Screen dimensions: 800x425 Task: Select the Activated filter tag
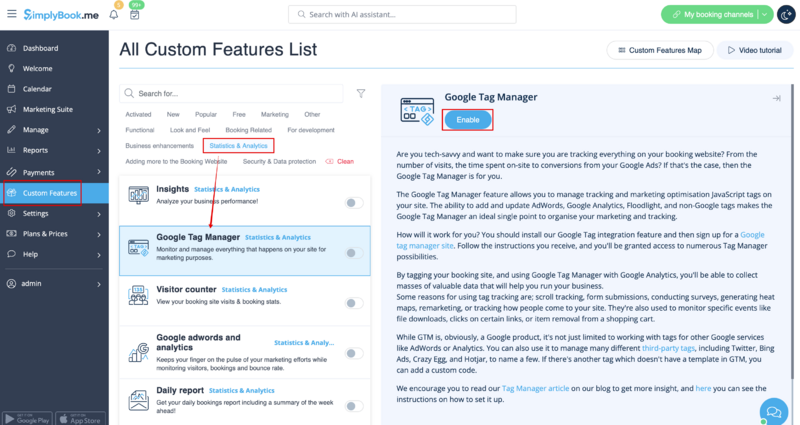[138, 114]
